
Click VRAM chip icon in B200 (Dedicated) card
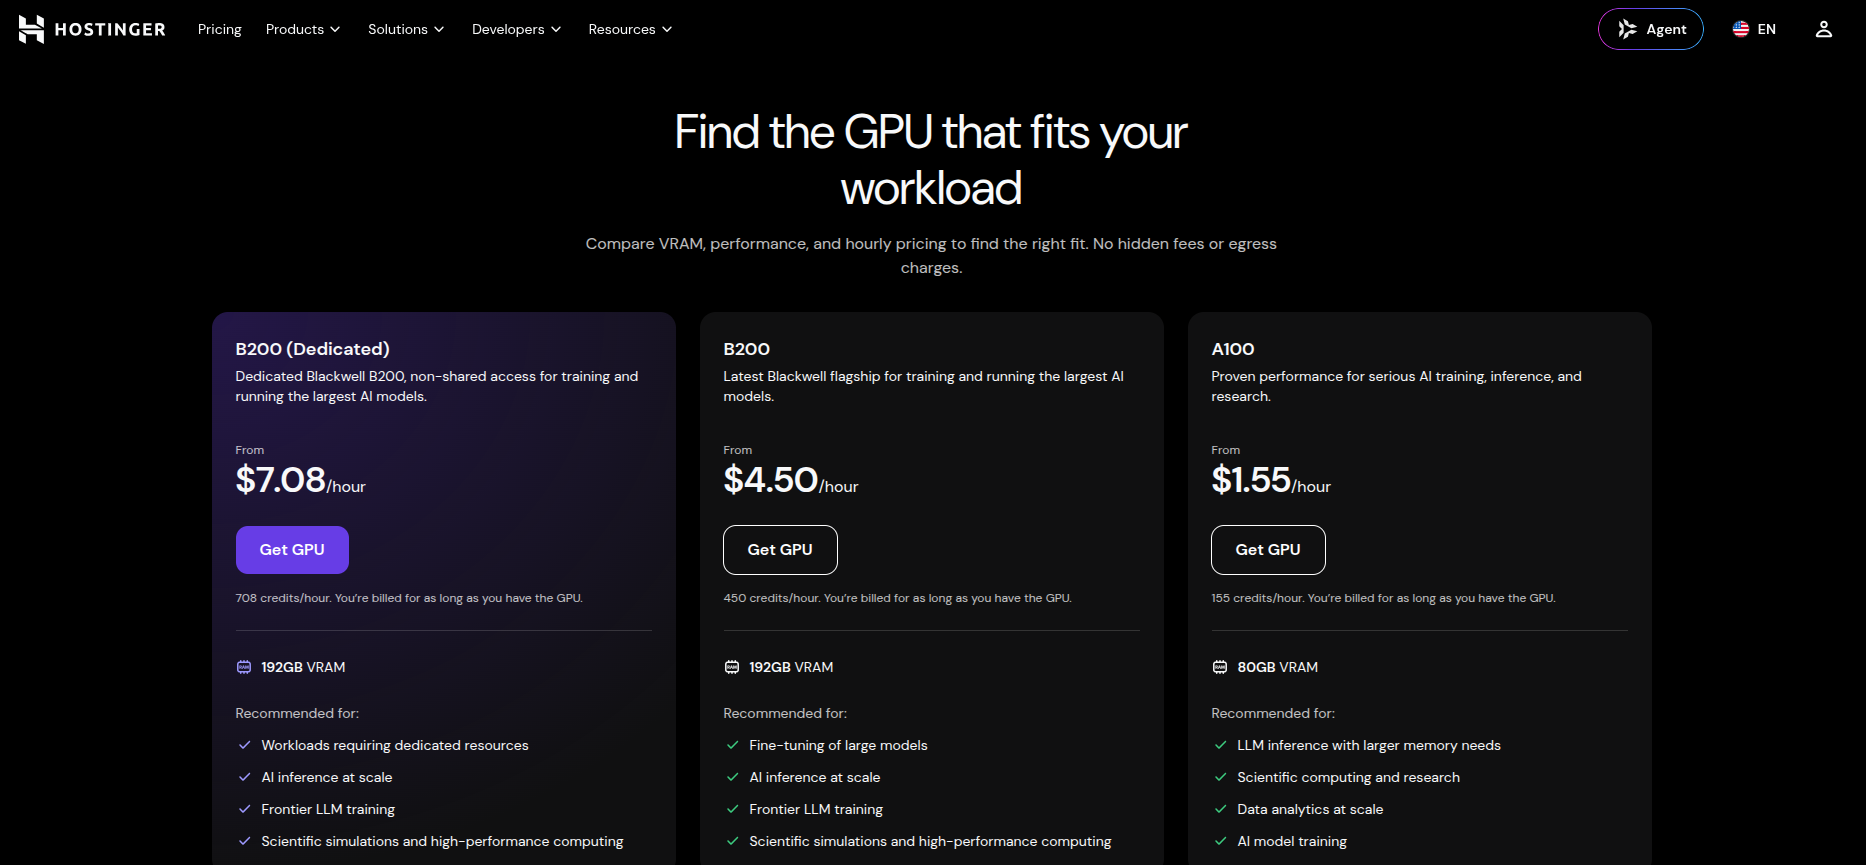click(x=244, y=667)
